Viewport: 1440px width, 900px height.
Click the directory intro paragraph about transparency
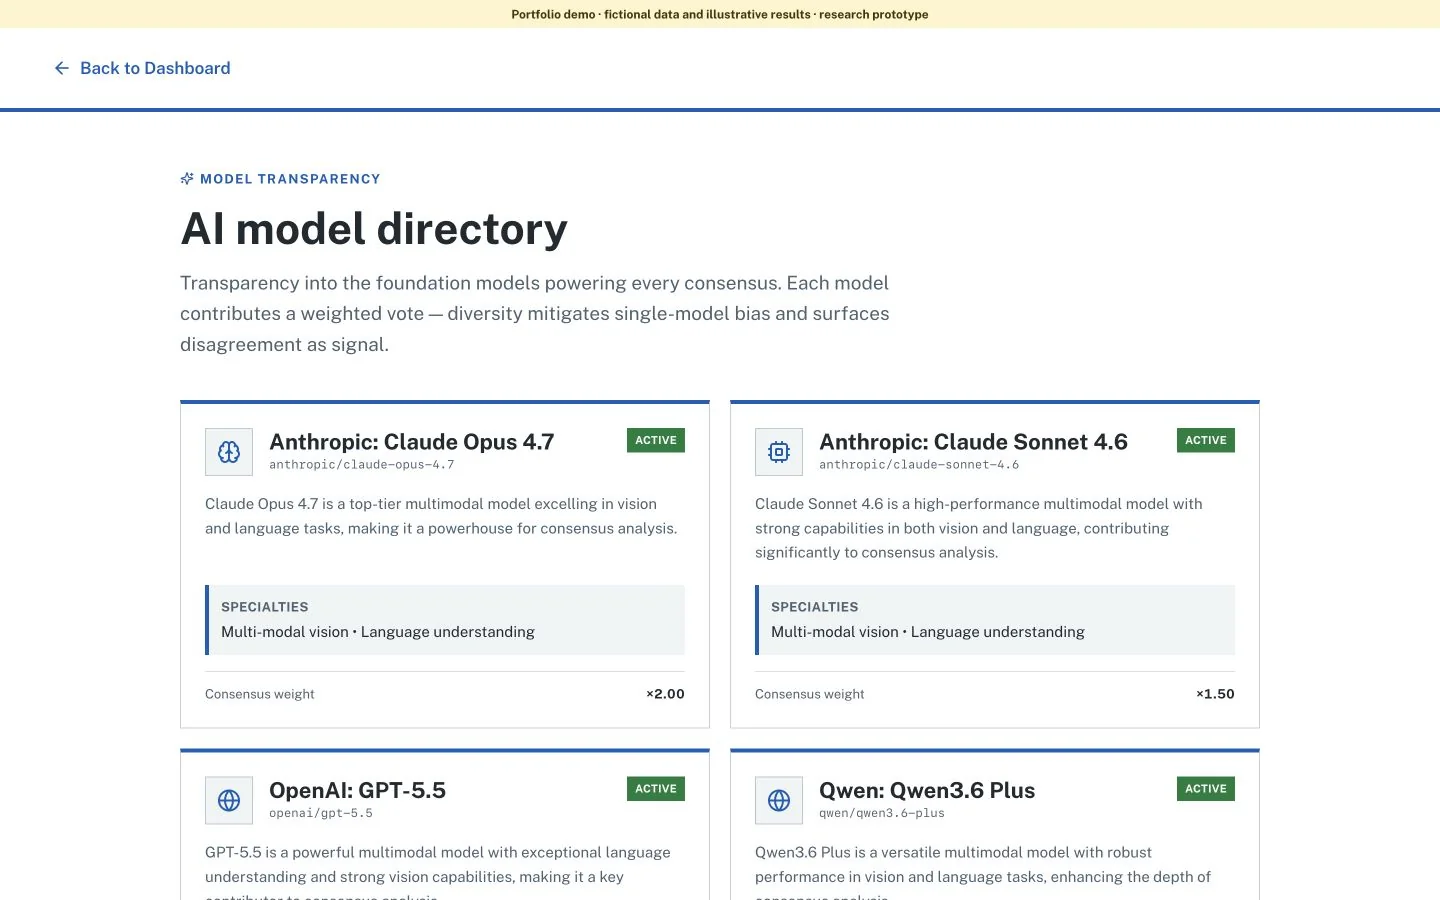coord(535,314)
